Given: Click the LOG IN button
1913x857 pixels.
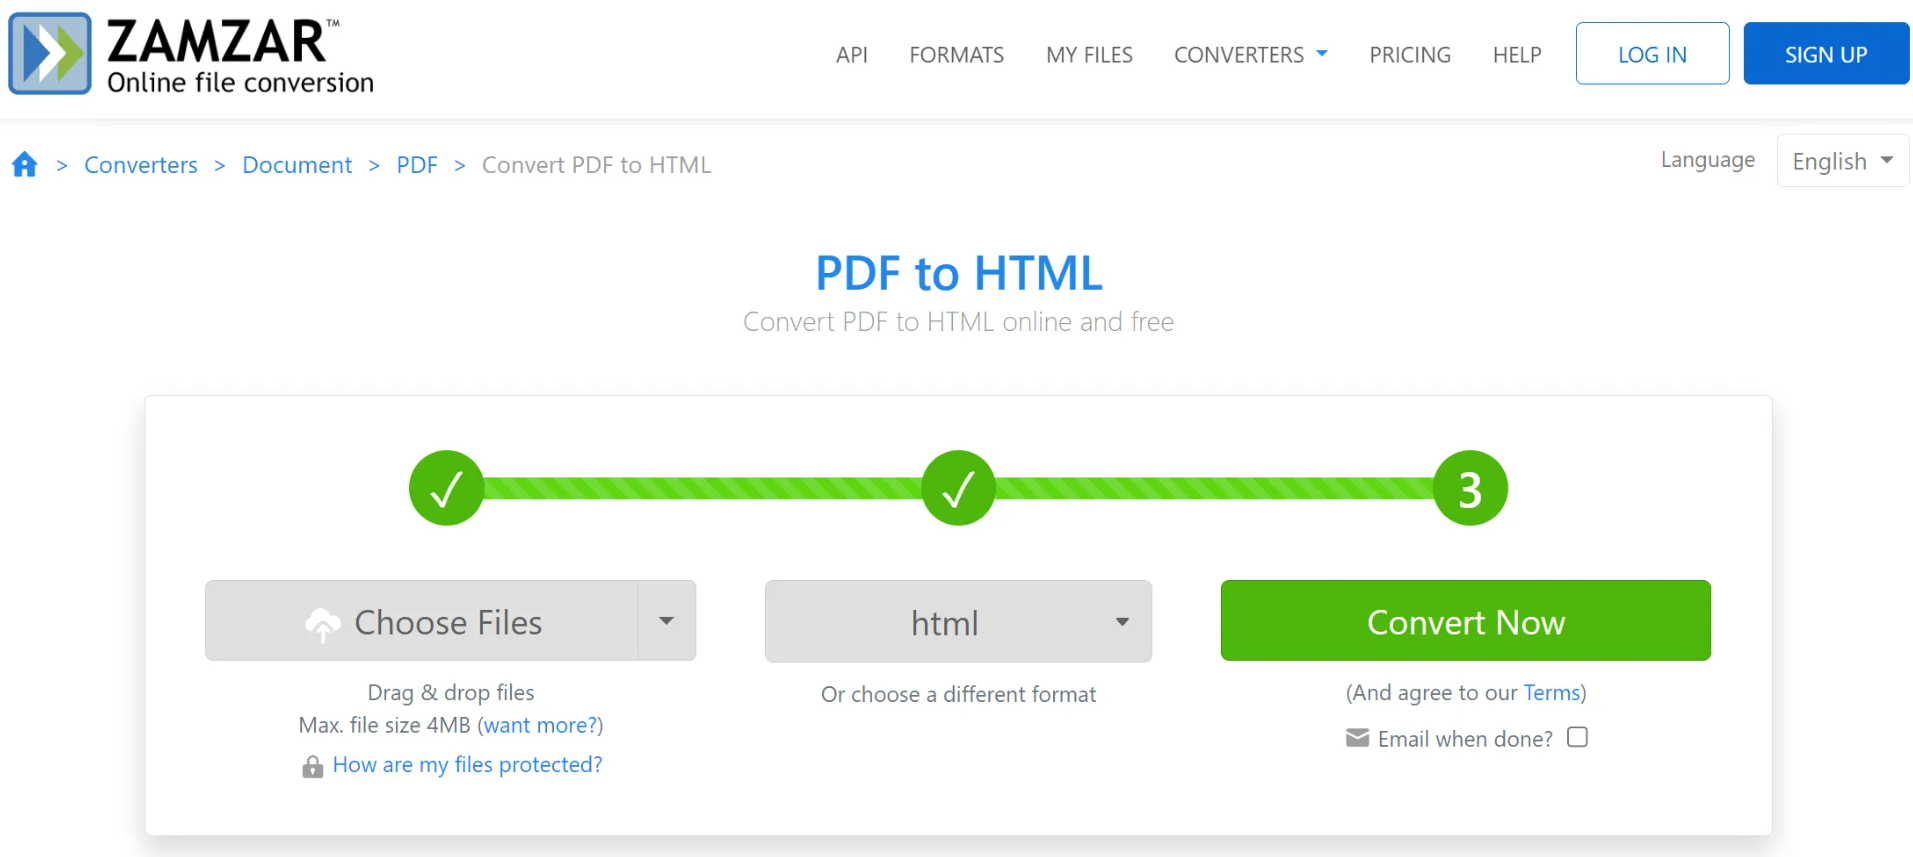Looking at the screenshot, I should (x=1652, y=54).
